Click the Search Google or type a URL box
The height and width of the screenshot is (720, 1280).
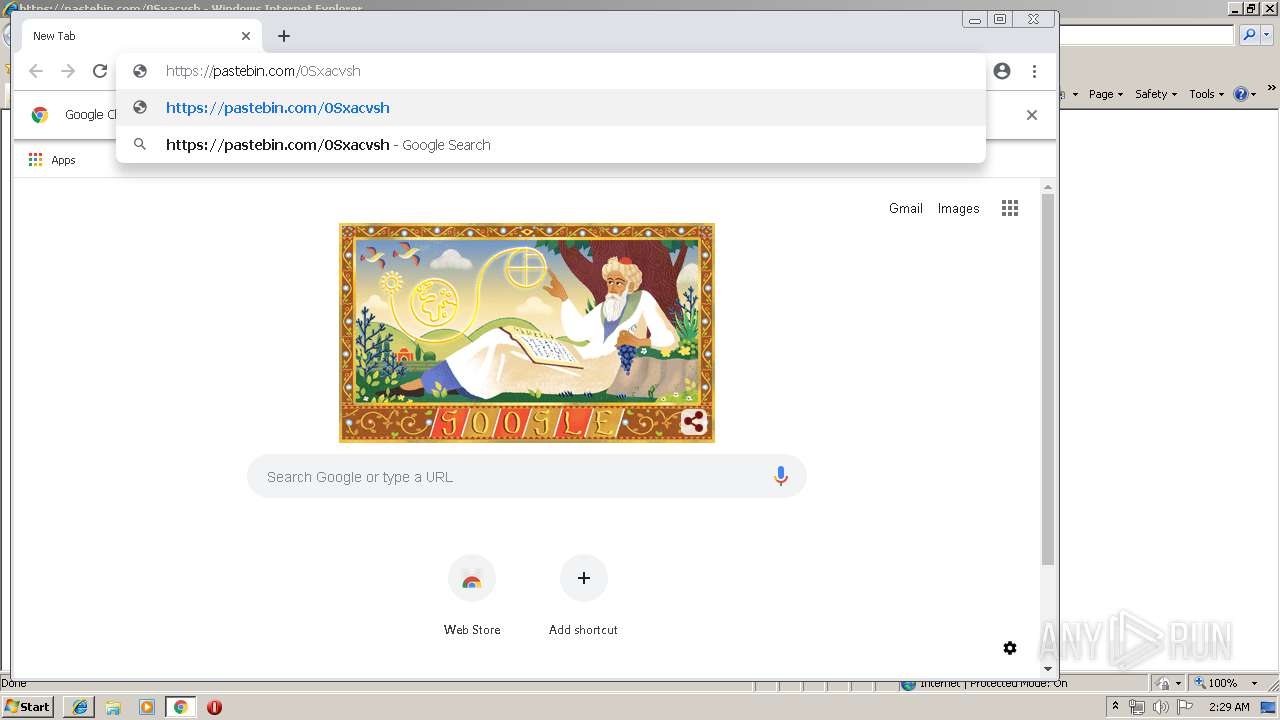[x=527, y=477]
